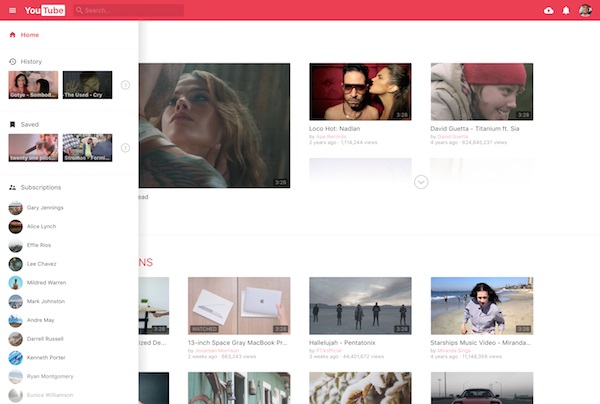
Task: Click the search input field
Action: pyautogui.click(x=130, y=10)
